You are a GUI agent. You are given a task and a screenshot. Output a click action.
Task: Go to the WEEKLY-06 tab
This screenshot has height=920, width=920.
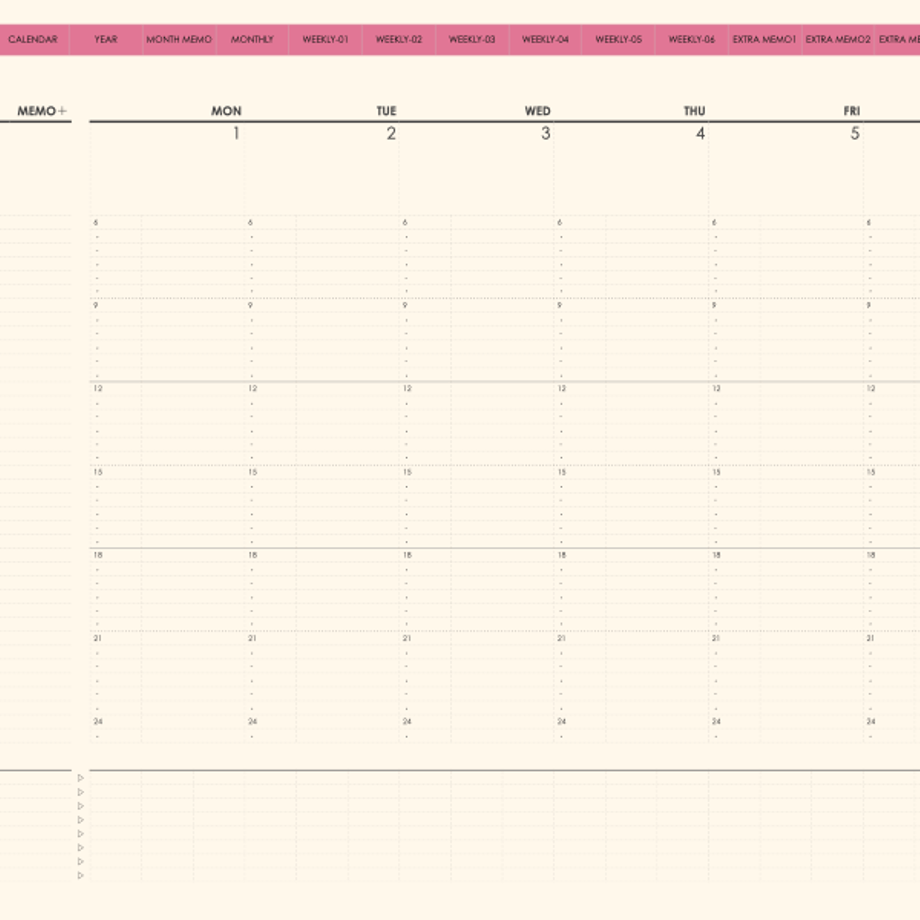point(692,39)
